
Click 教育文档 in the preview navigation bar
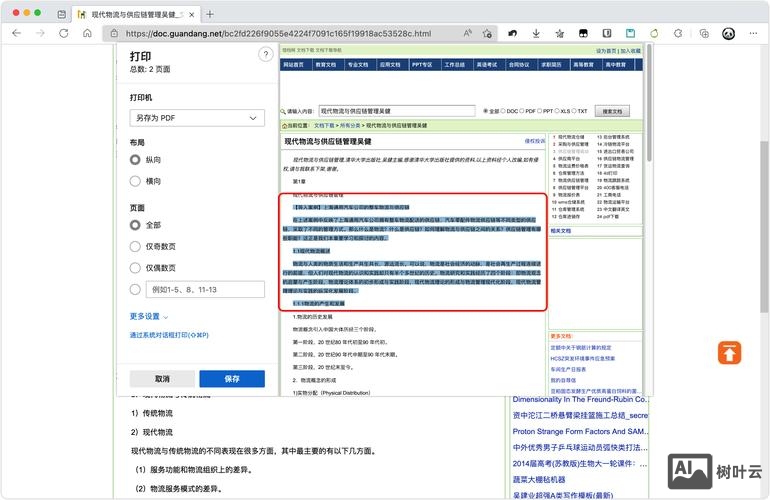point(326,65)
